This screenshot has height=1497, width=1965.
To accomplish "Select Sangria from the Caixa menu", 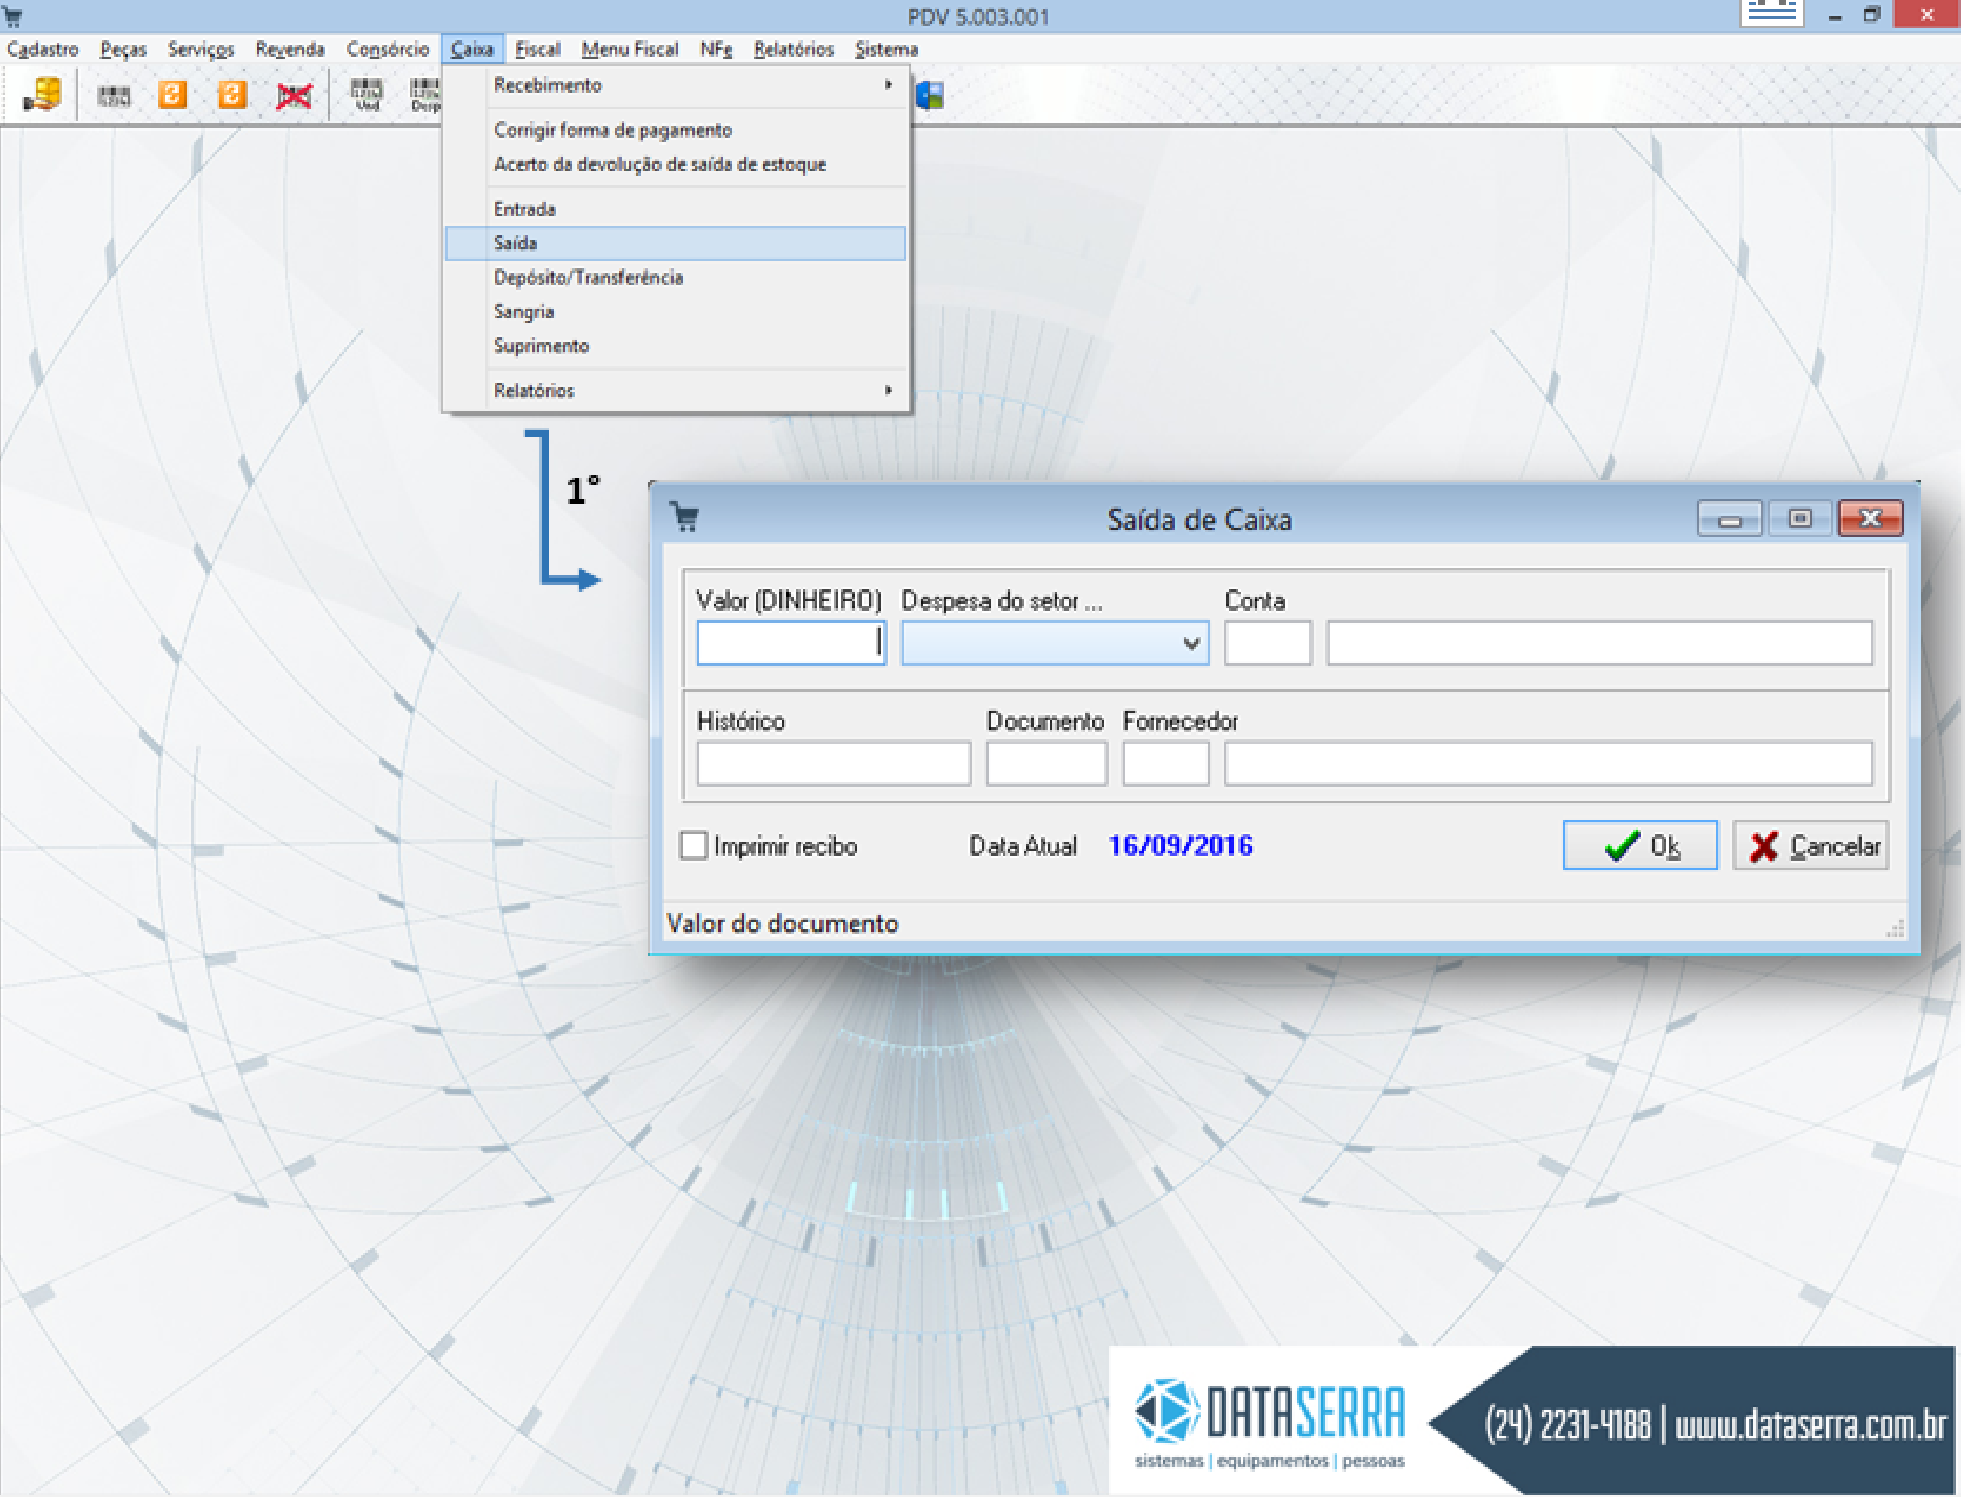I will pyautogui.click(x=524, y=311).
